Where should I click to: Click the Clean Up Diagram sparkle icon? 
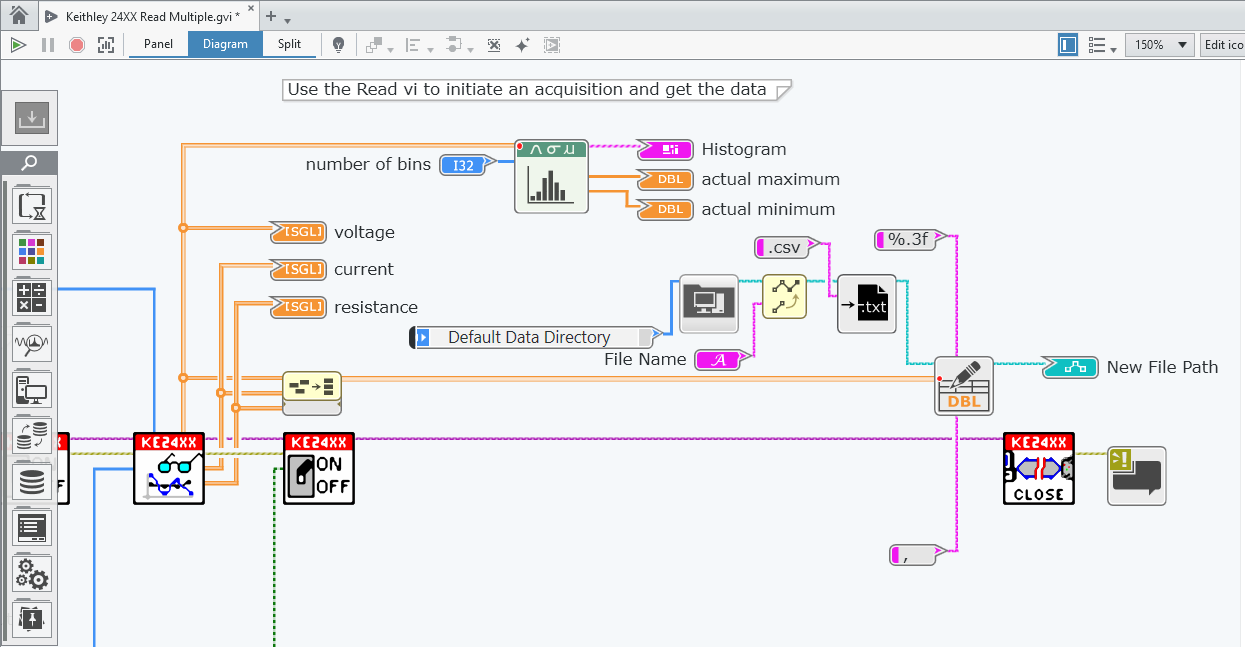click(x=522, y=45)
